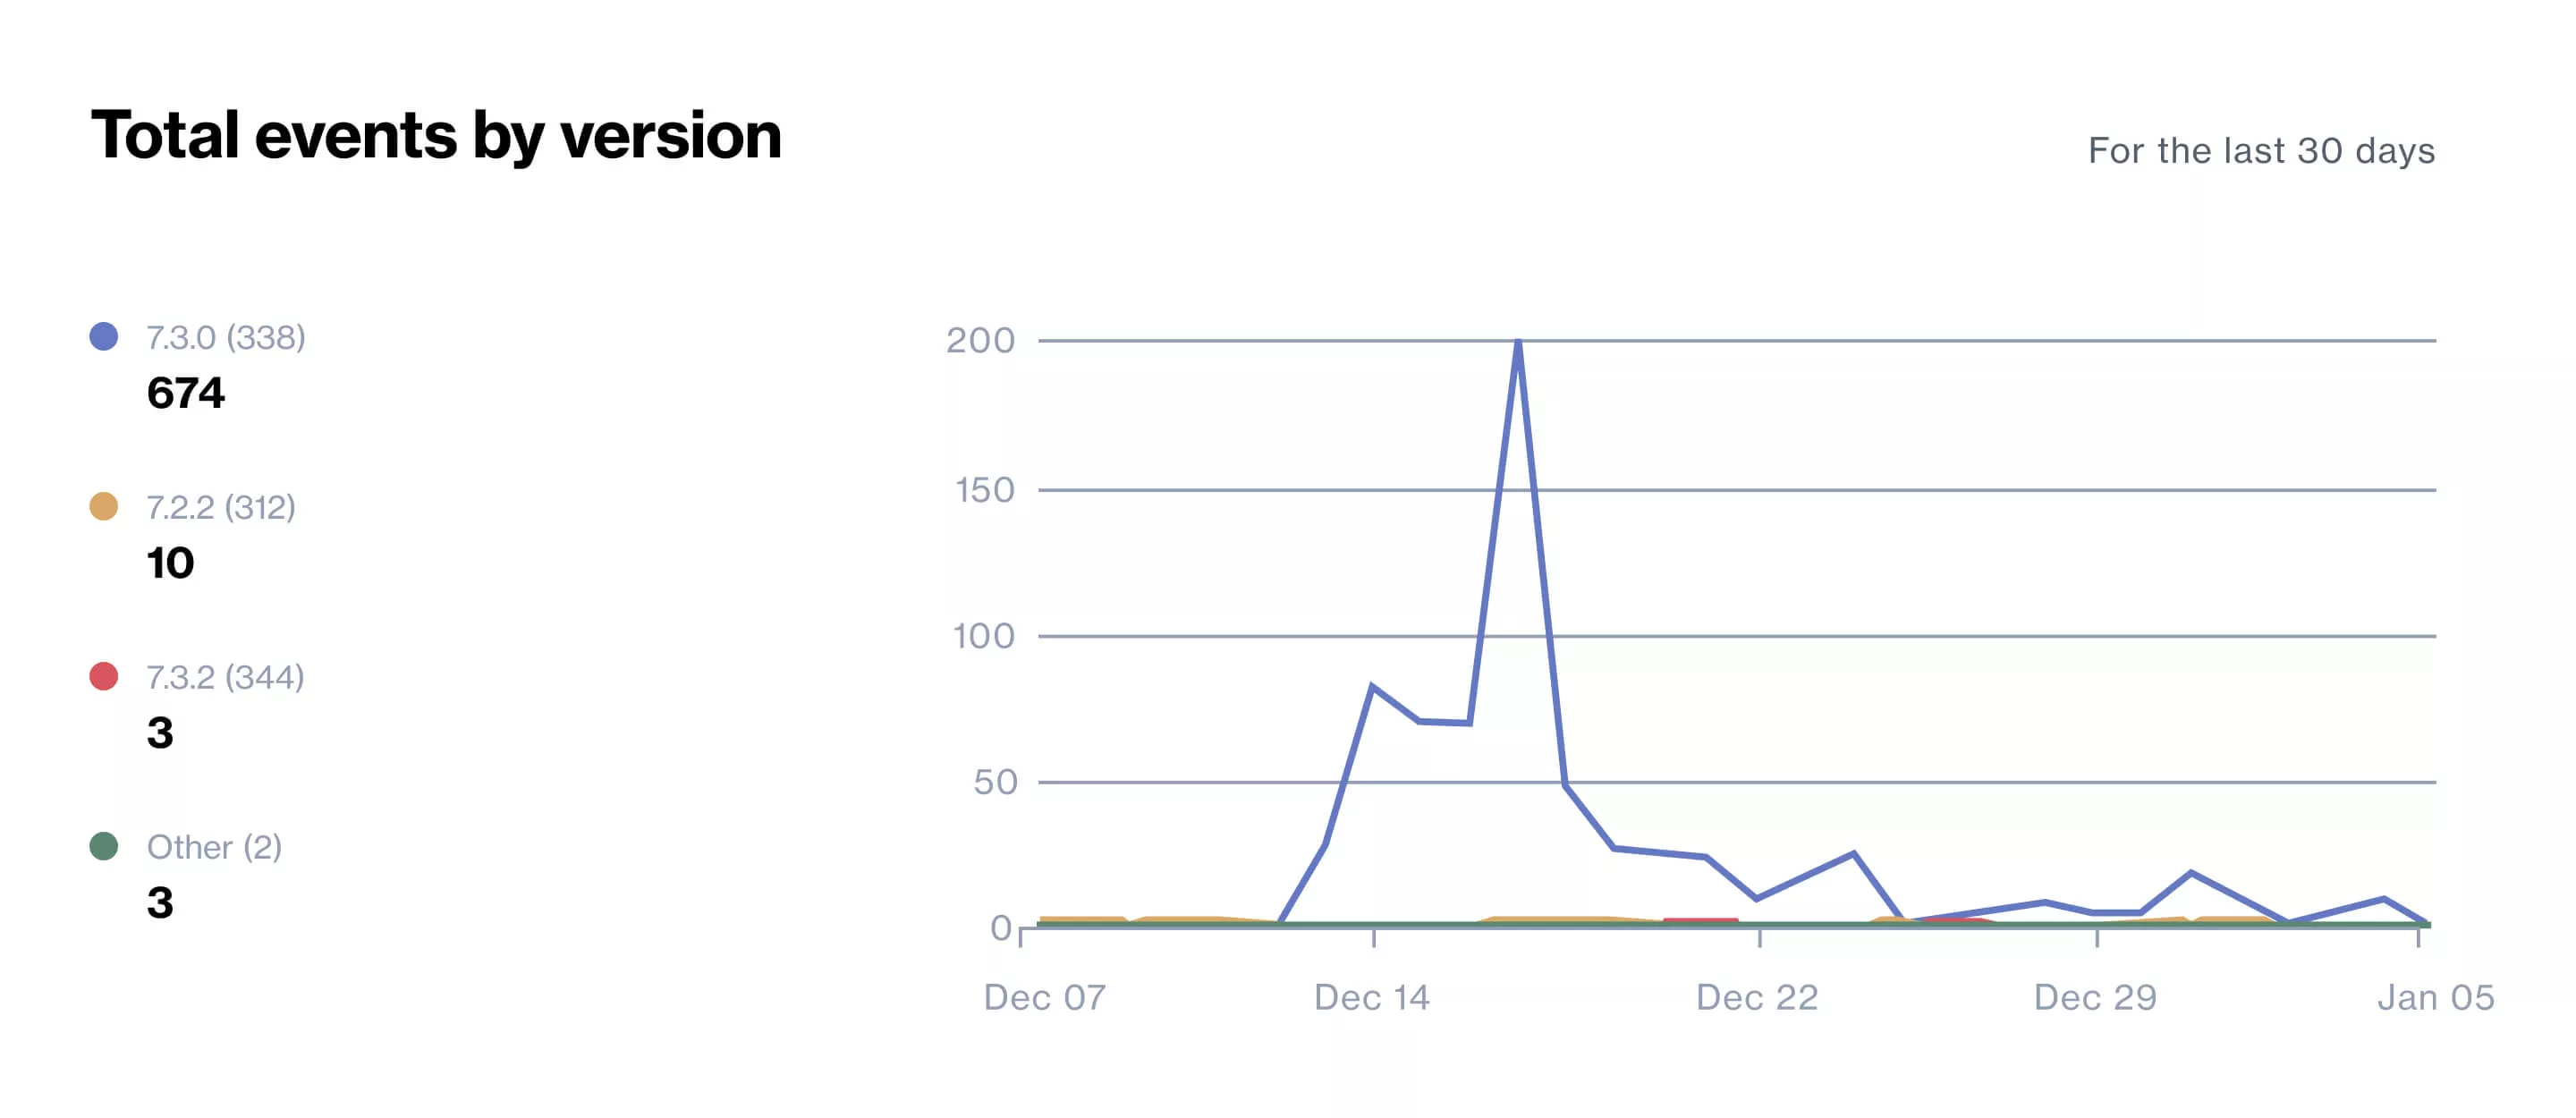This screenshot has width=2576, height=1118.
Task: Click the 100 y-axis value label
Action: pos(984,636)
